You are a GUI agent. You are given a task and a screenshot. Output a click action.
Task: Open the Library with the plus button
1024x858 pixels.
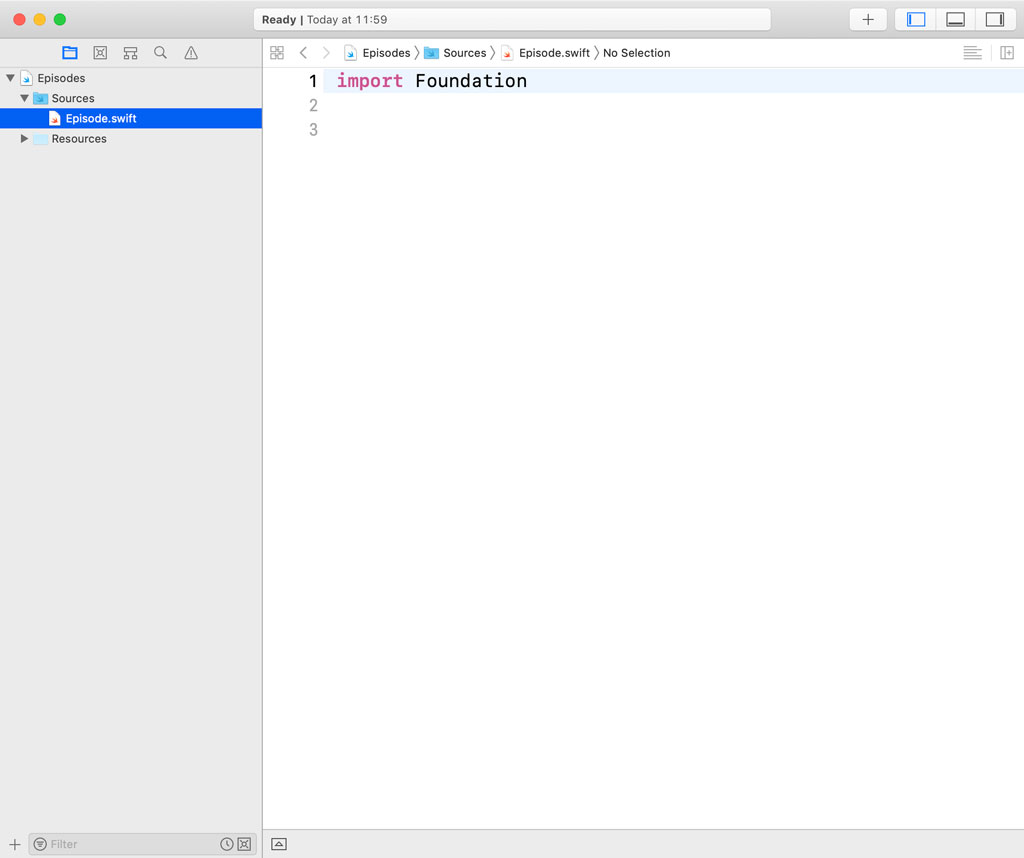tap(867, 19)
